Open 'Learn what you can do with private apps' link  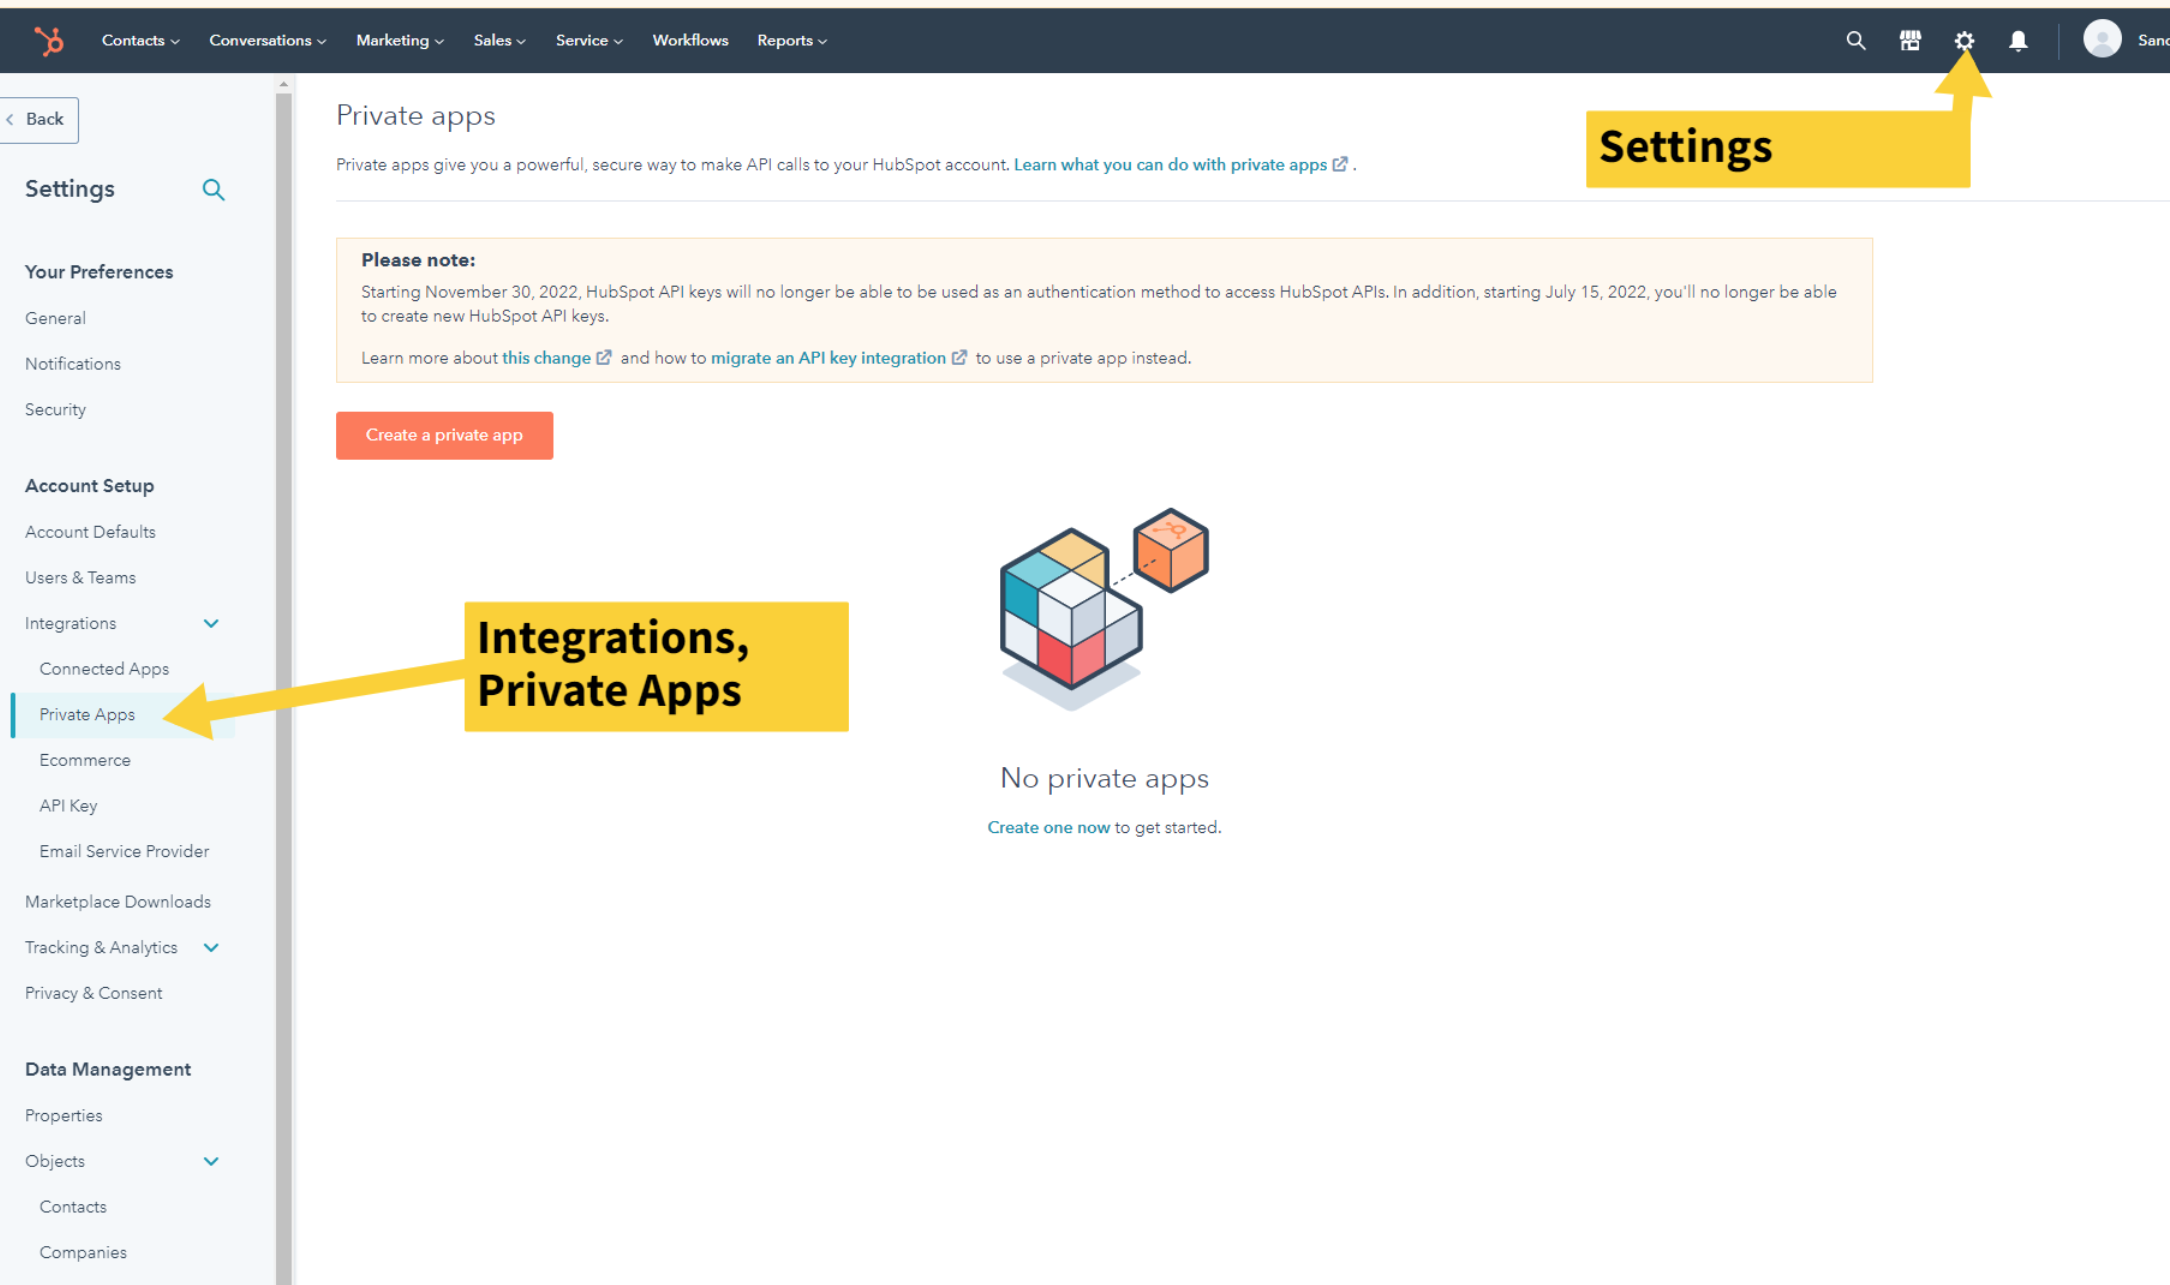1170,165
